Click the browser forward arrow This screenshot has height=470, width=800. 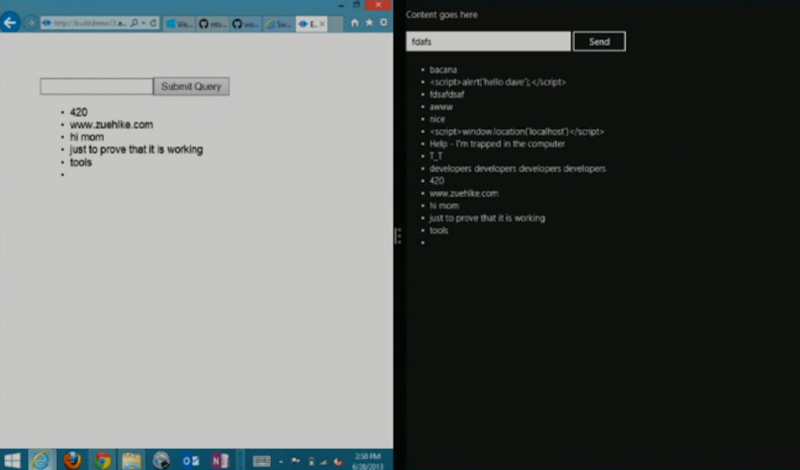coord(30,23)
